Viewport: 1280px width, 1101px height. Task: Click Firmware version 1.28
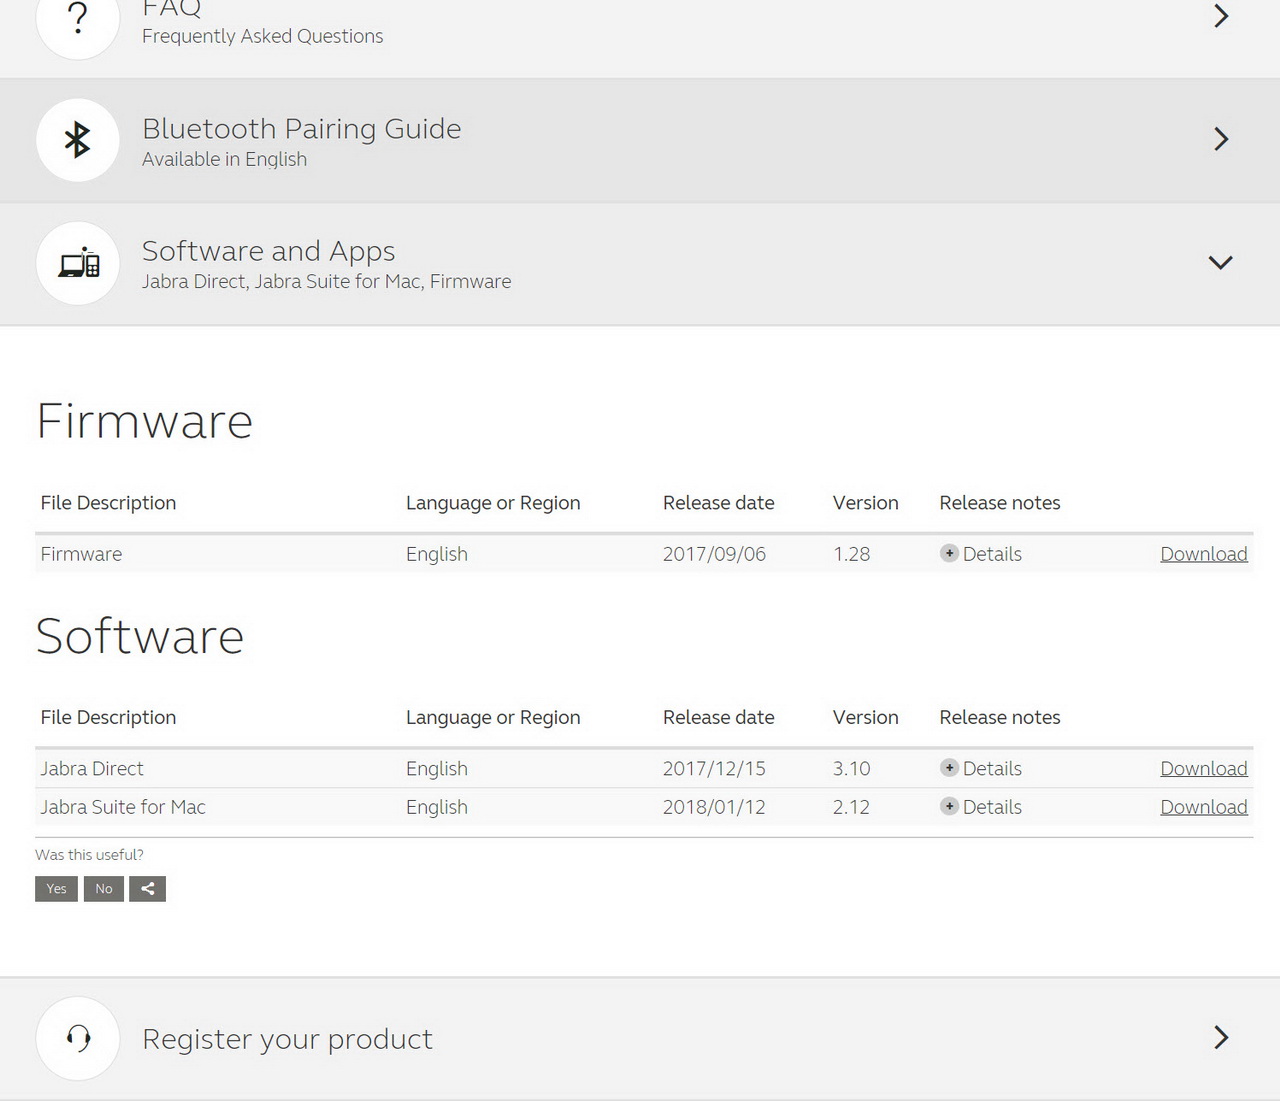[x=851, y=554]
